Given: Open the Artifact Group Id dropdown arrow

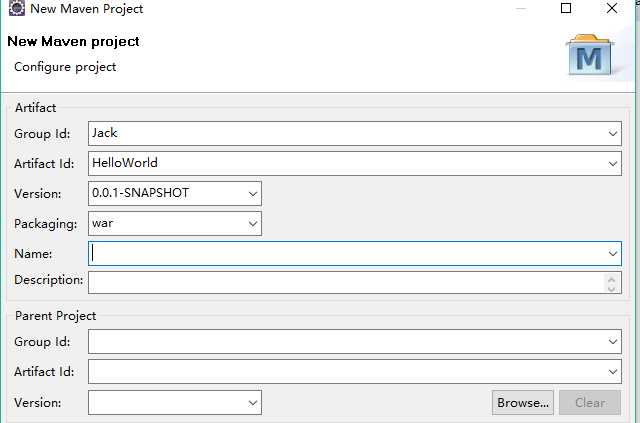Looking at the screenshot, I should [x=613, y=134].
